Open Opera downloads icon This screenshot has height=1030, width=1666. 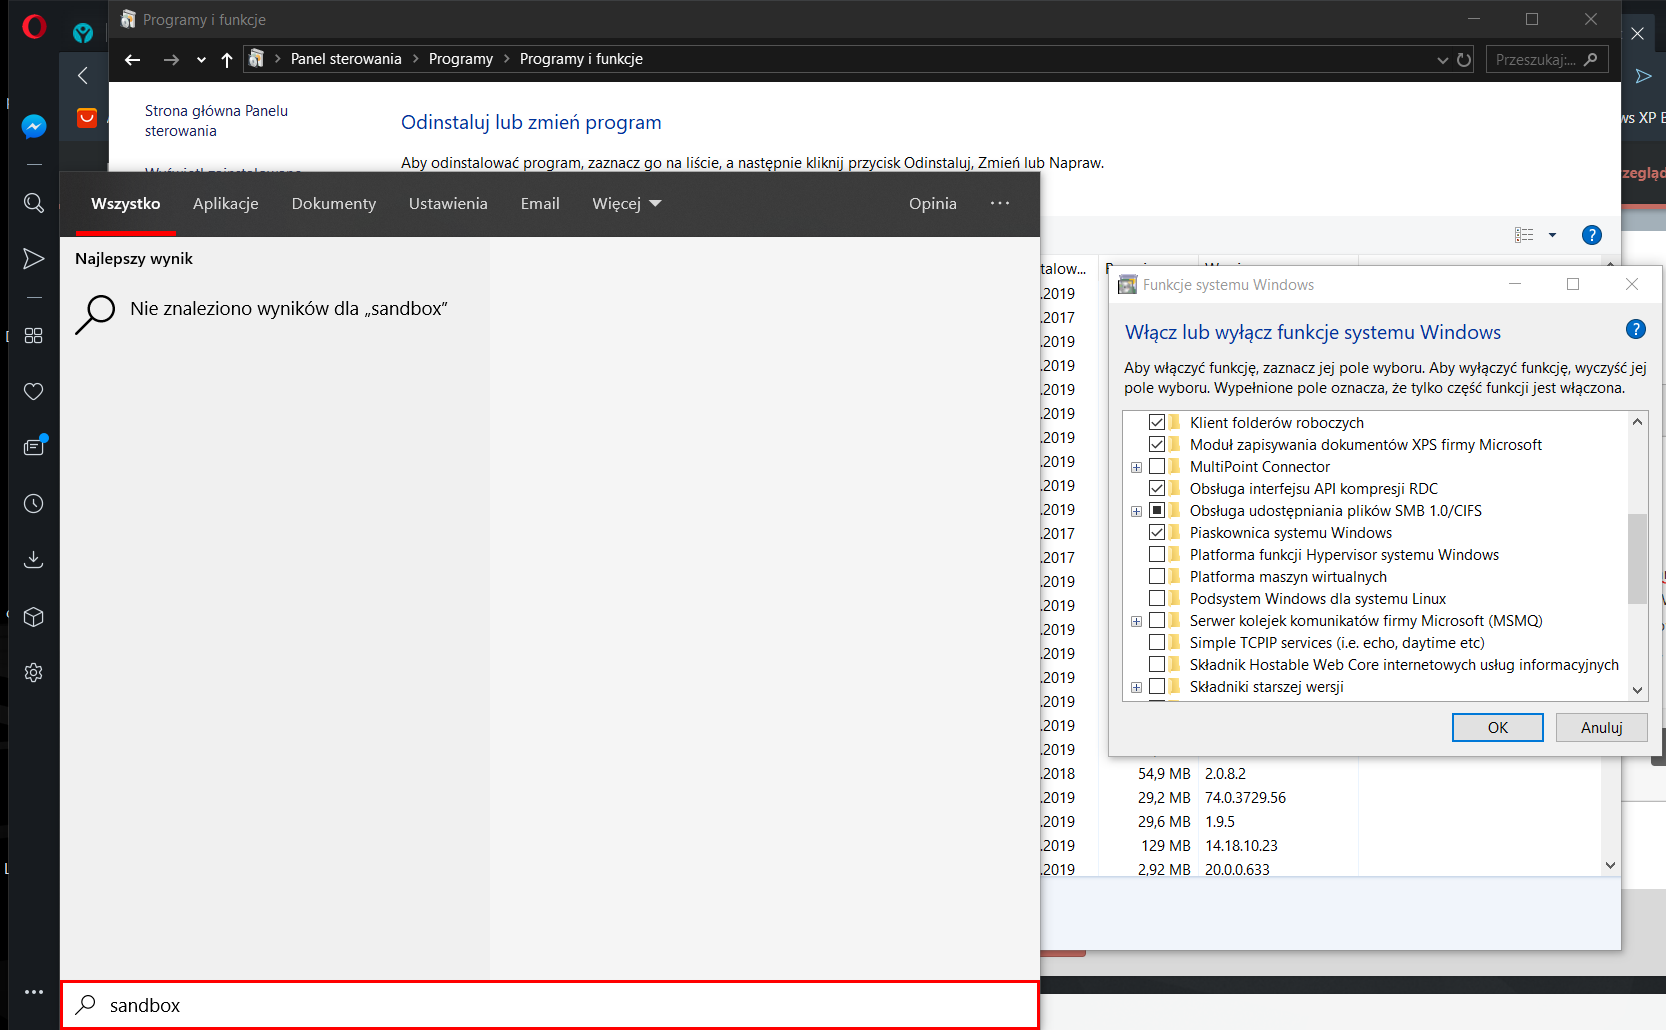pyautogui.click(x=33, y=559)
